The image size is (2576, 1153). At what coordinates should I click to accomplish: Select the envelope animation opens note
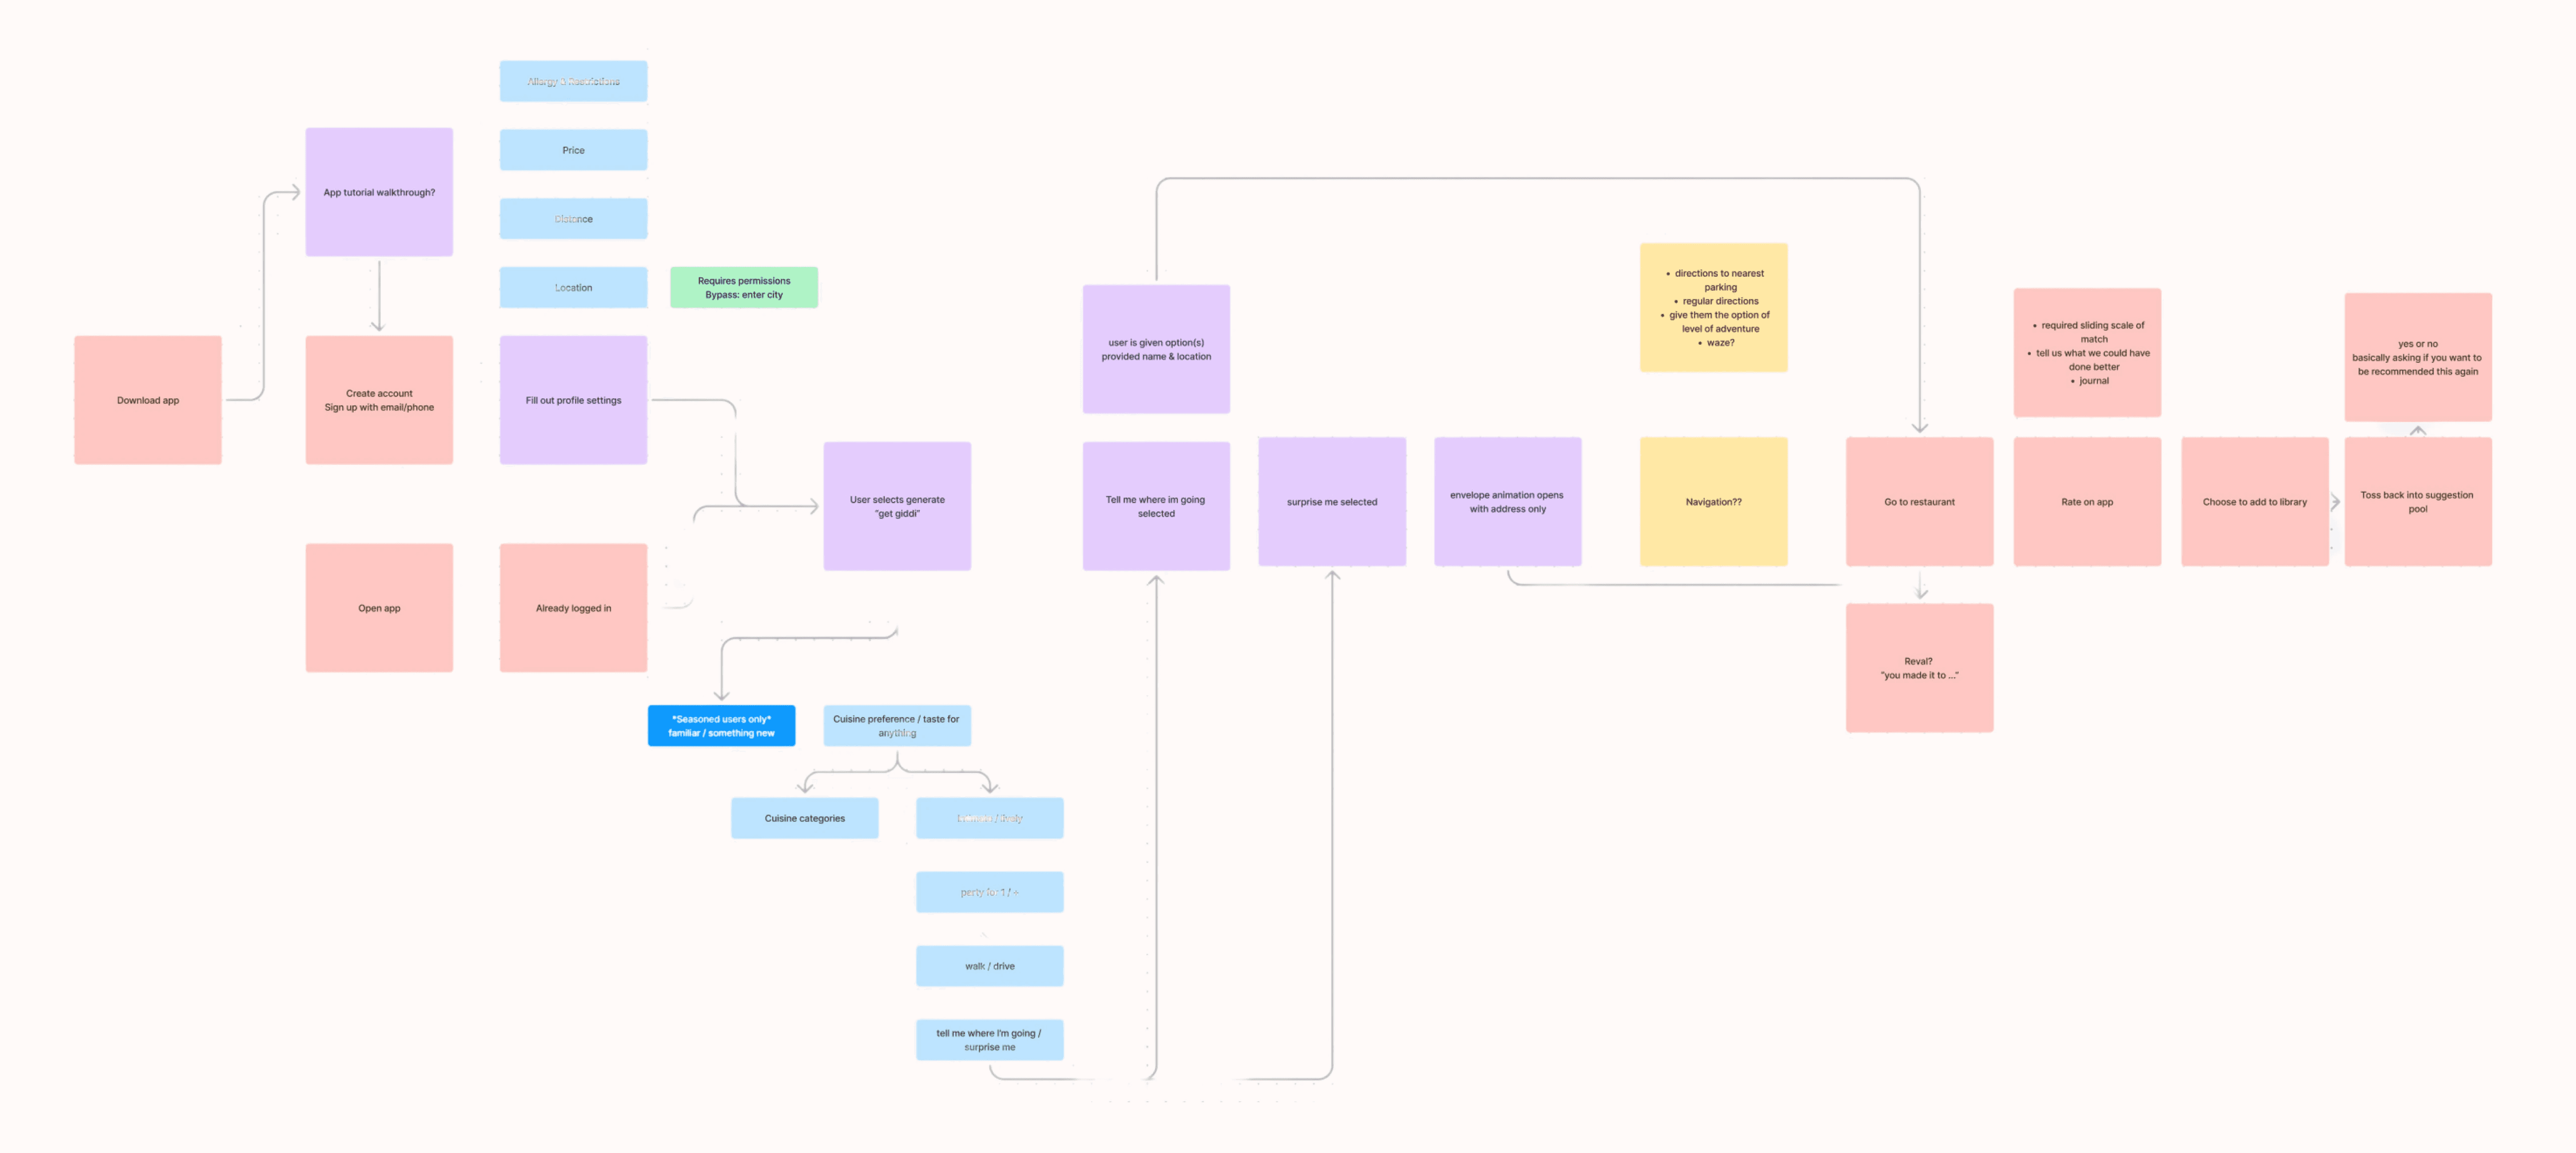[1507, 502]
